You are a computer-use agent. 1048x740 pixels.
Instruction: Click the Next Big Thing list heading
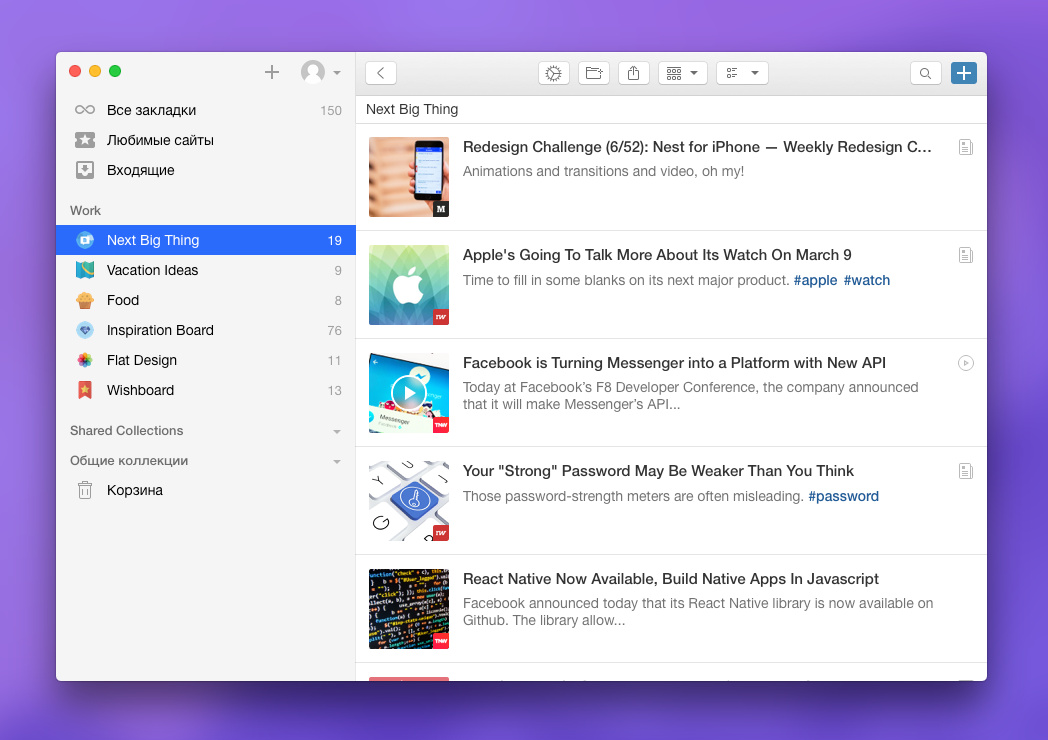tap(412, 109)
